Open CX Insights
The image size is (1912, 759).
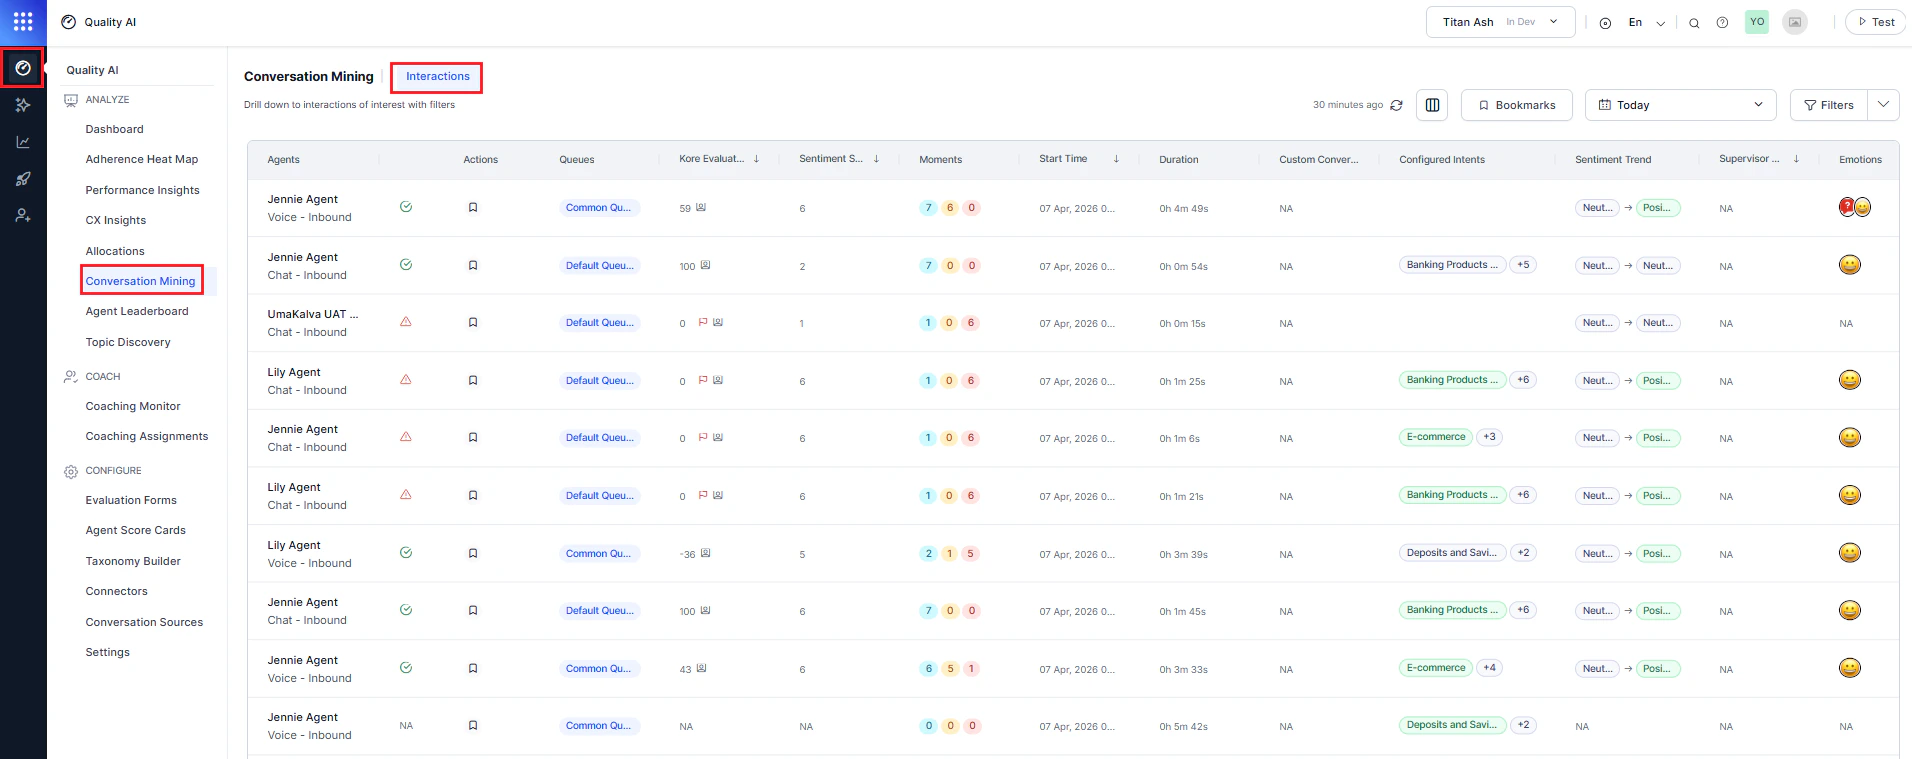(x=116, y=220)
